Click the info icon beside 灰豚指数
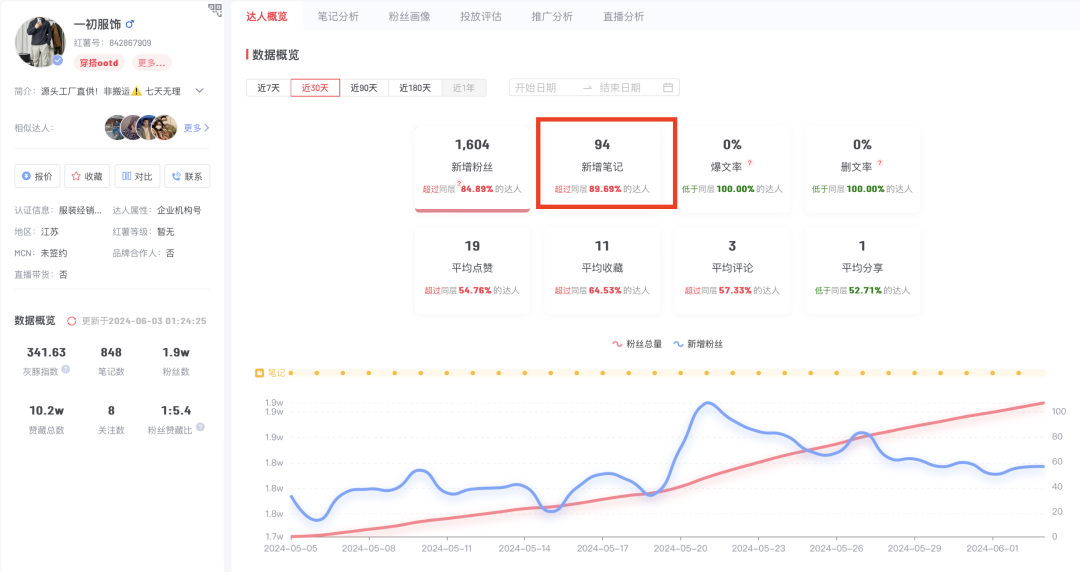Viewport: 1080px width, 572px height. (x=66, y=369)
